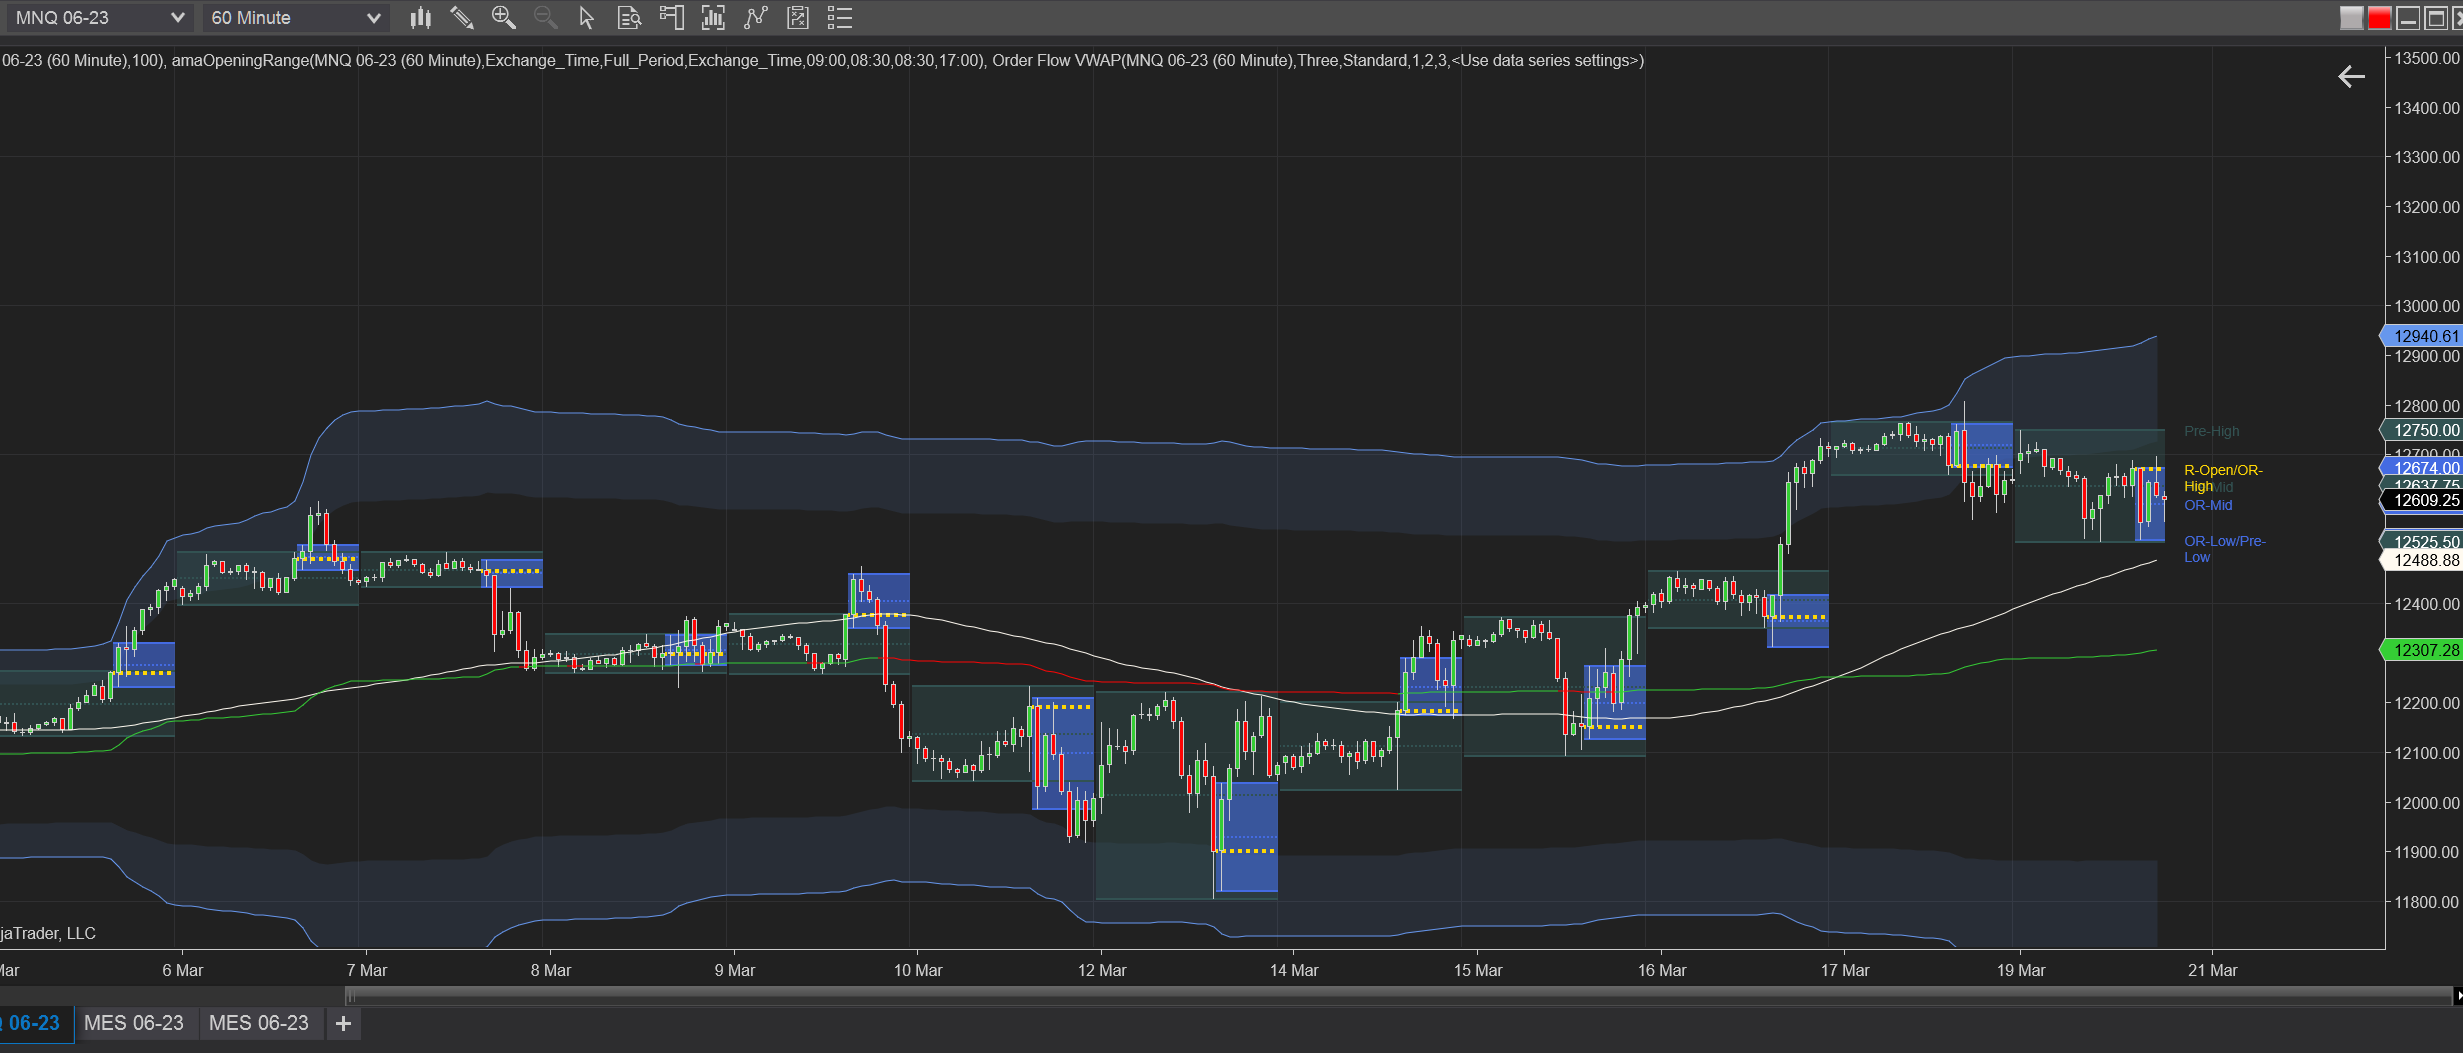Open the 60 Minute interval selector dropdown
This screenshot has width=2463, height=1053.
296,18
